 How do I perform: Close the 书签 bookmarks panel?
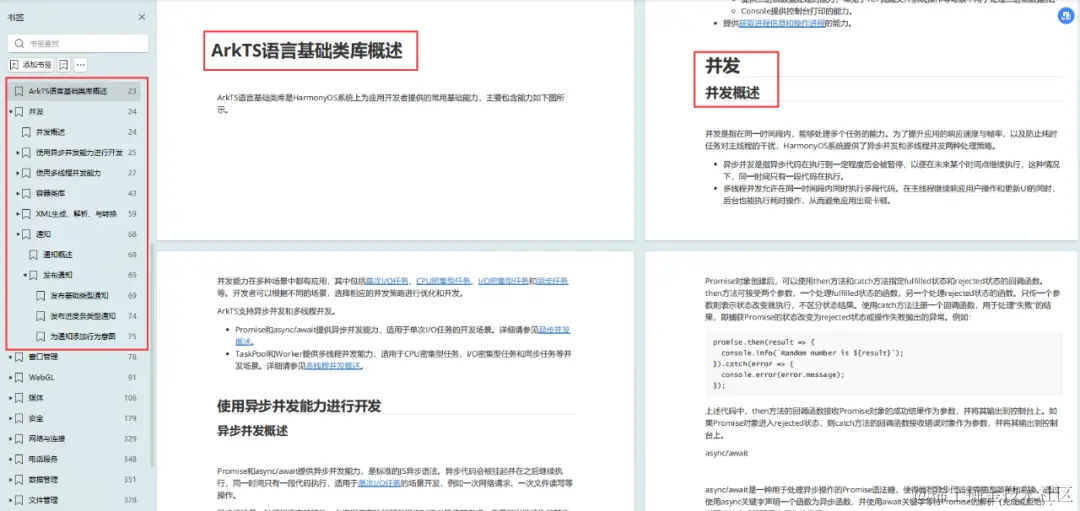pos(142,17)
